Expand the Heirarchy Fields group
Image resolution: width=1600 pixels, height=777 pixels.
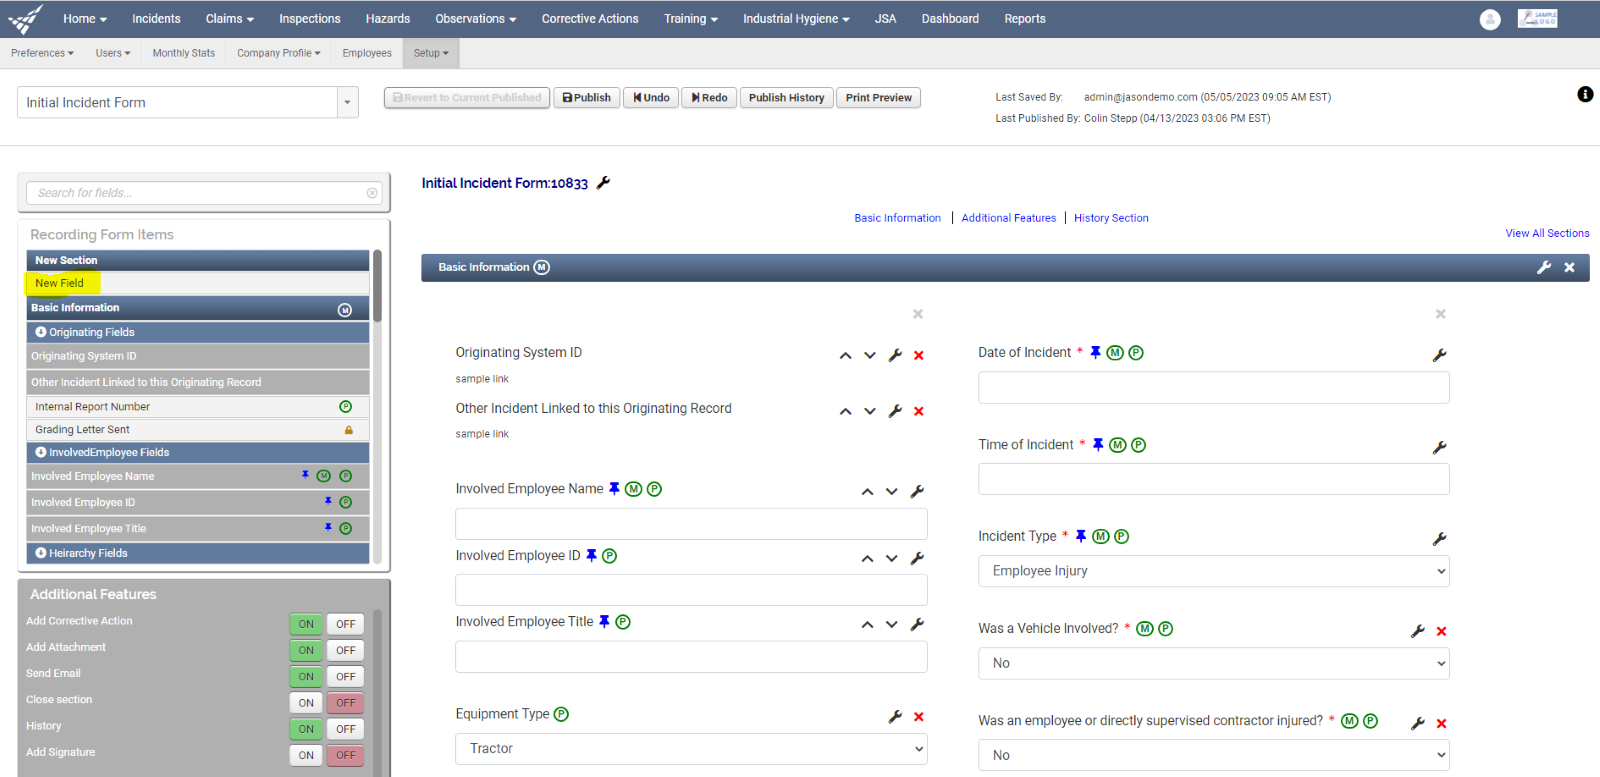pos(41,553)
